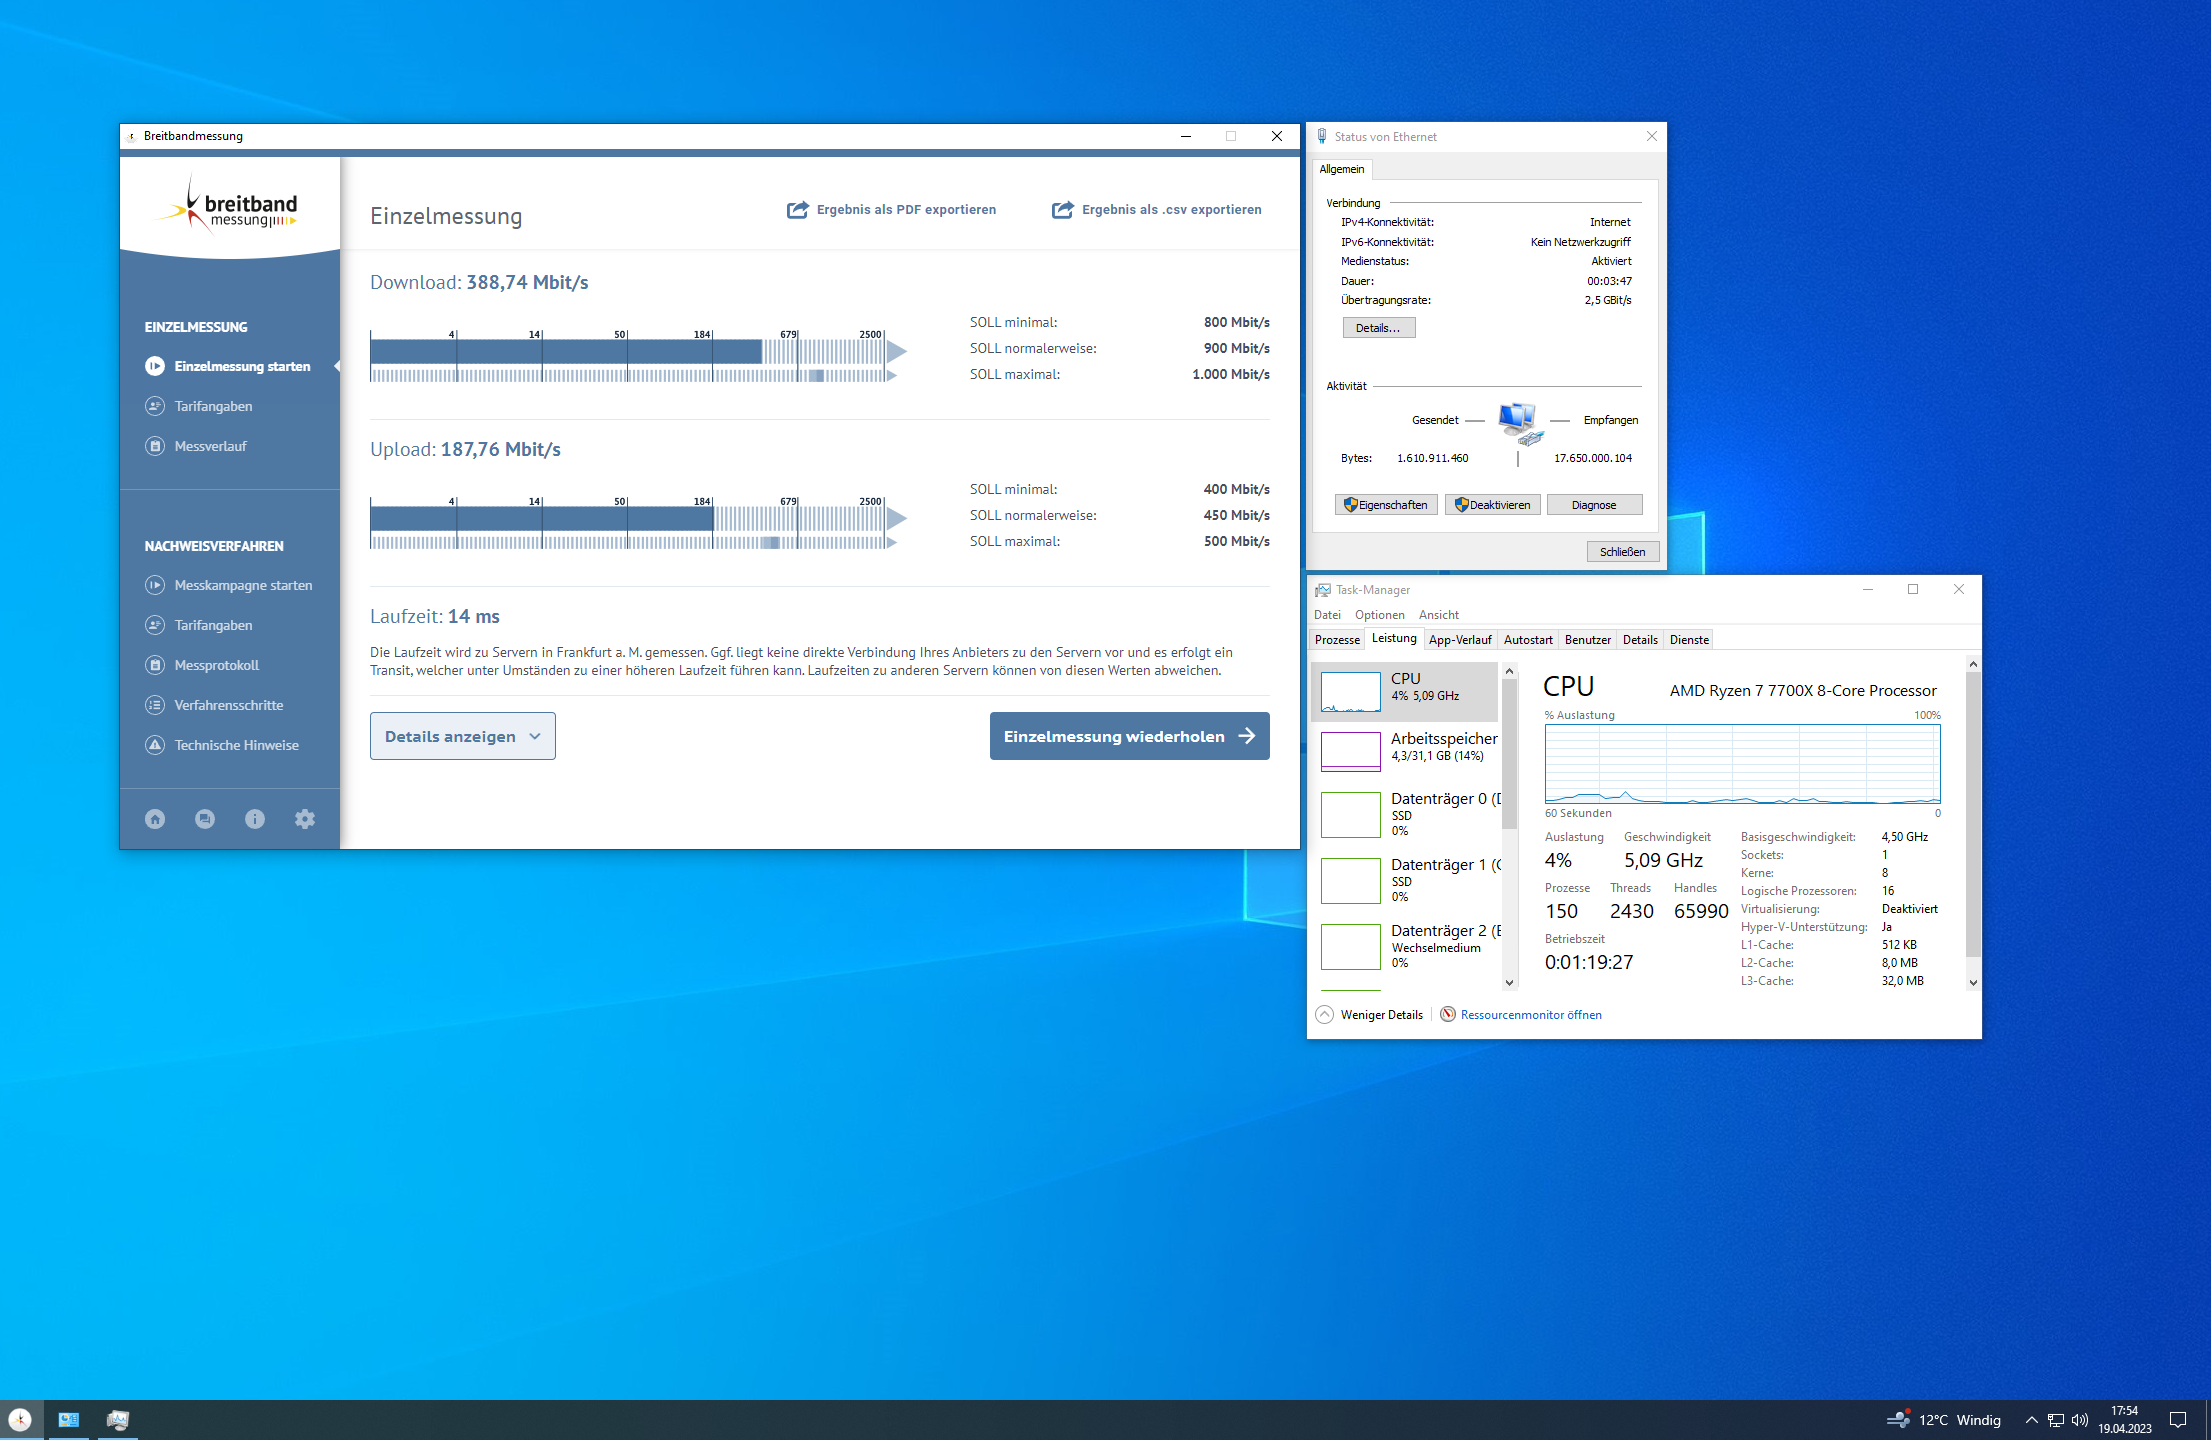
Task: Open settings via the gear icon
Action: tap(305, 818)
